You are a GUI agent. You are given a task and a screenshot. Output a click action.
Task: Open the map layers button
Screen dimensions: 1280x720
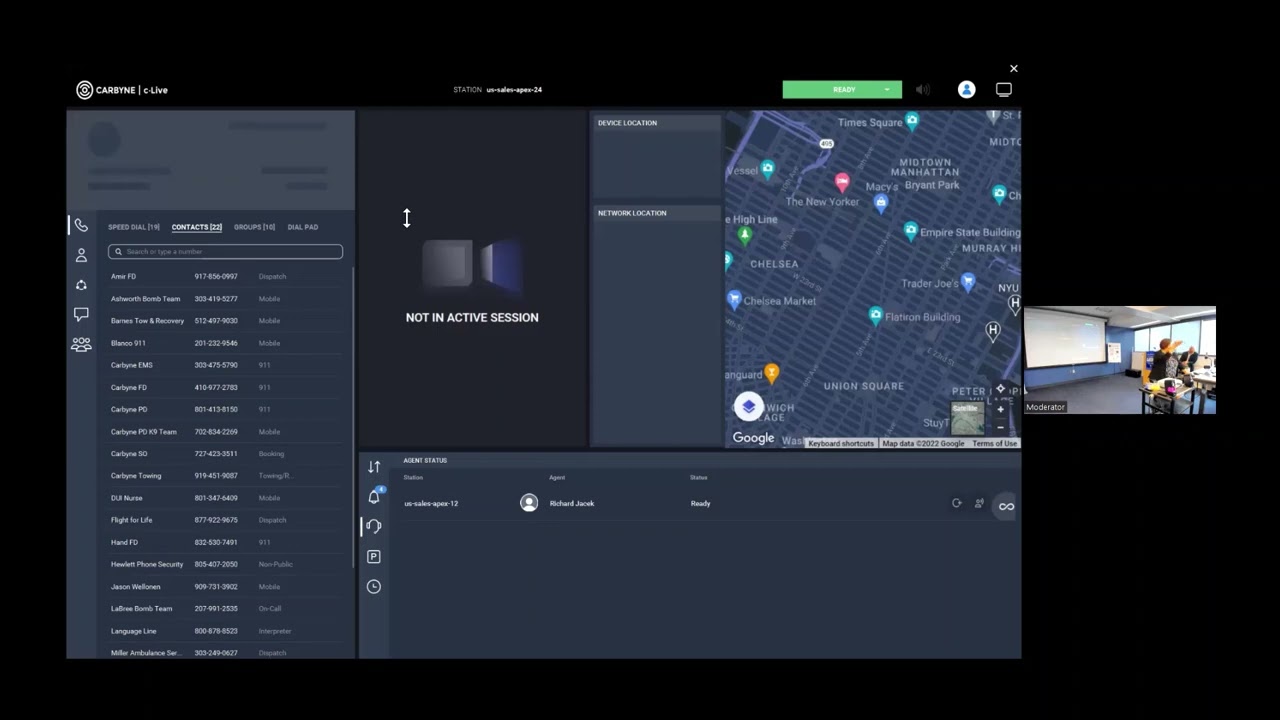(x=749, y=407)
